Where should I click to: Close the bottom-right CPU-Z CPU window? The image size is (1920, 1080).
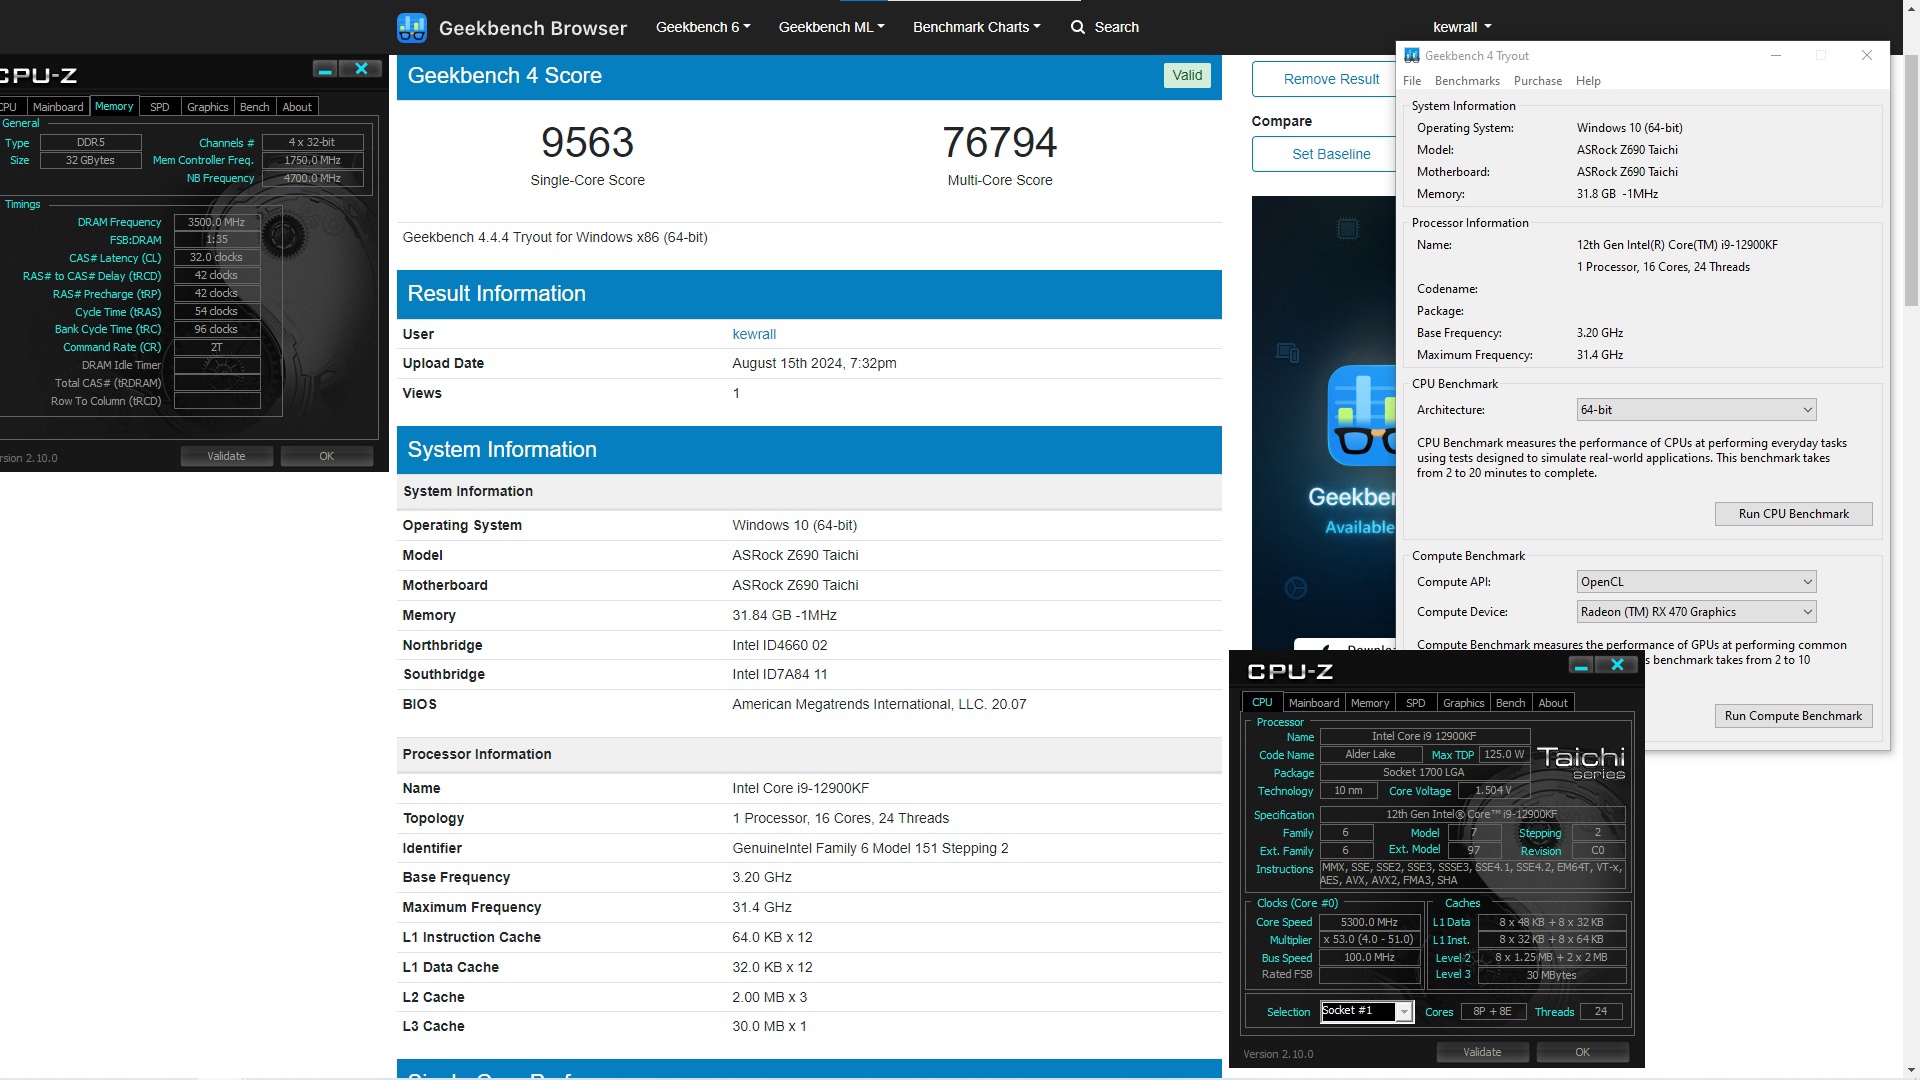tap(1617, 665)
